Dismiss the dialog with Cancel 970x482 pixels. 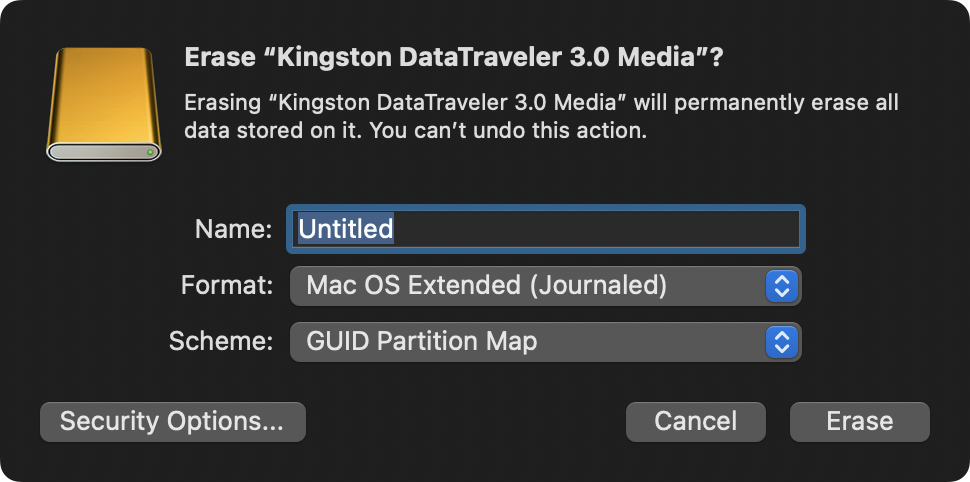pos(696,422)
